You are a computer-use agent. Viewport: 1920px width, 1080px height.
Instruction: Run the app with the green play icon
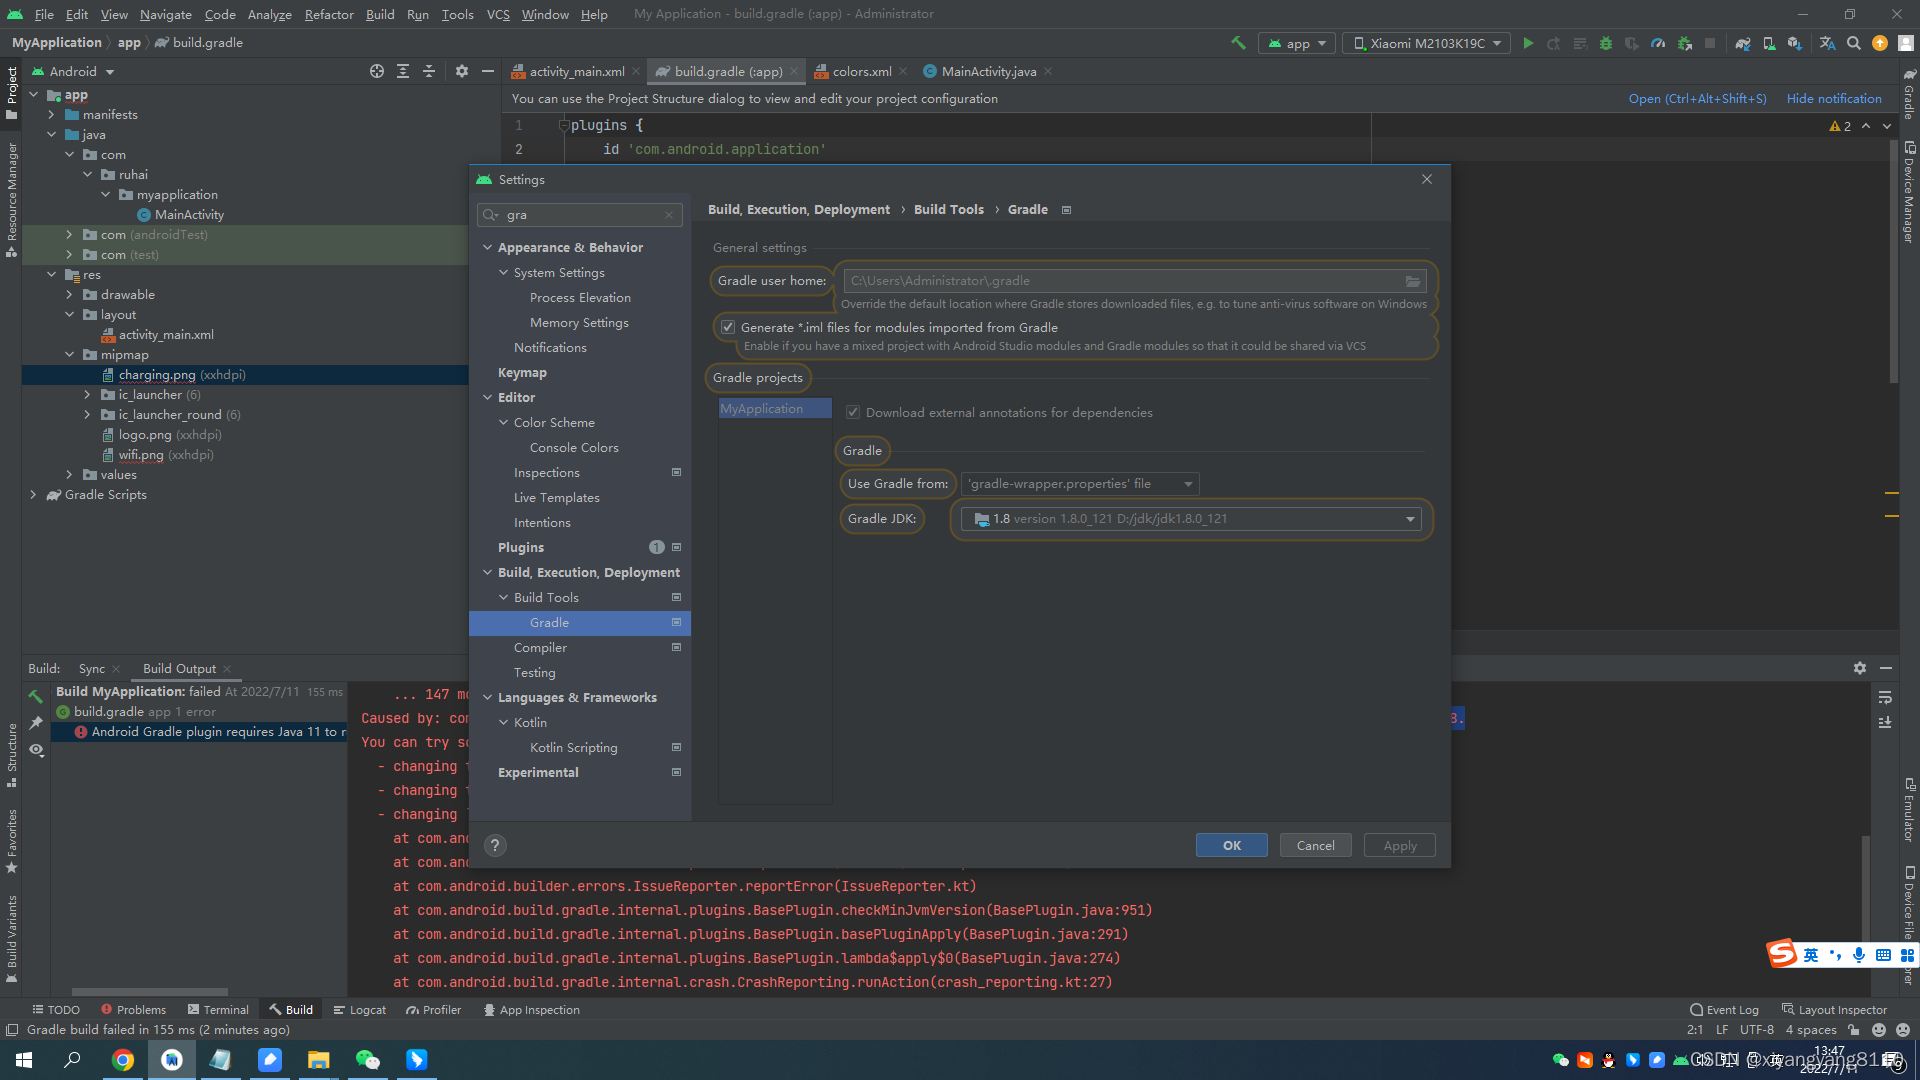[x=1528, y=43]
